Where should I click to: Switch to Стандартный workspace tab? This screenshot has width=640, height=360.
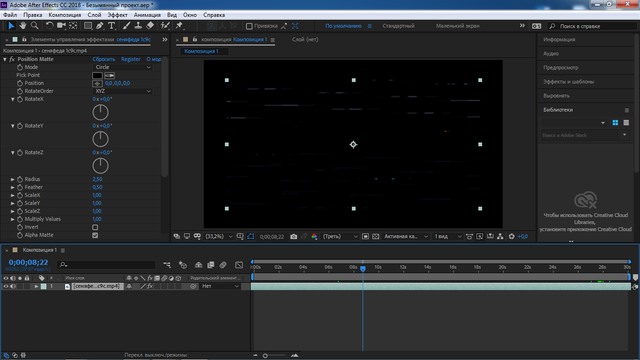point(398,26)
